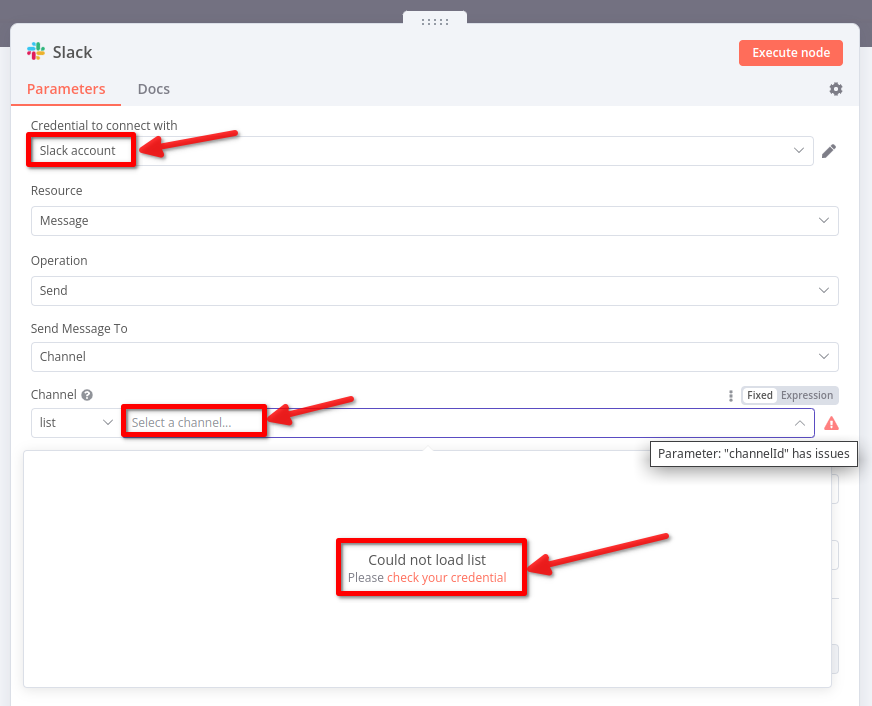
Task: Open the Channel parameter options menu dots
Action: [731, 395]
